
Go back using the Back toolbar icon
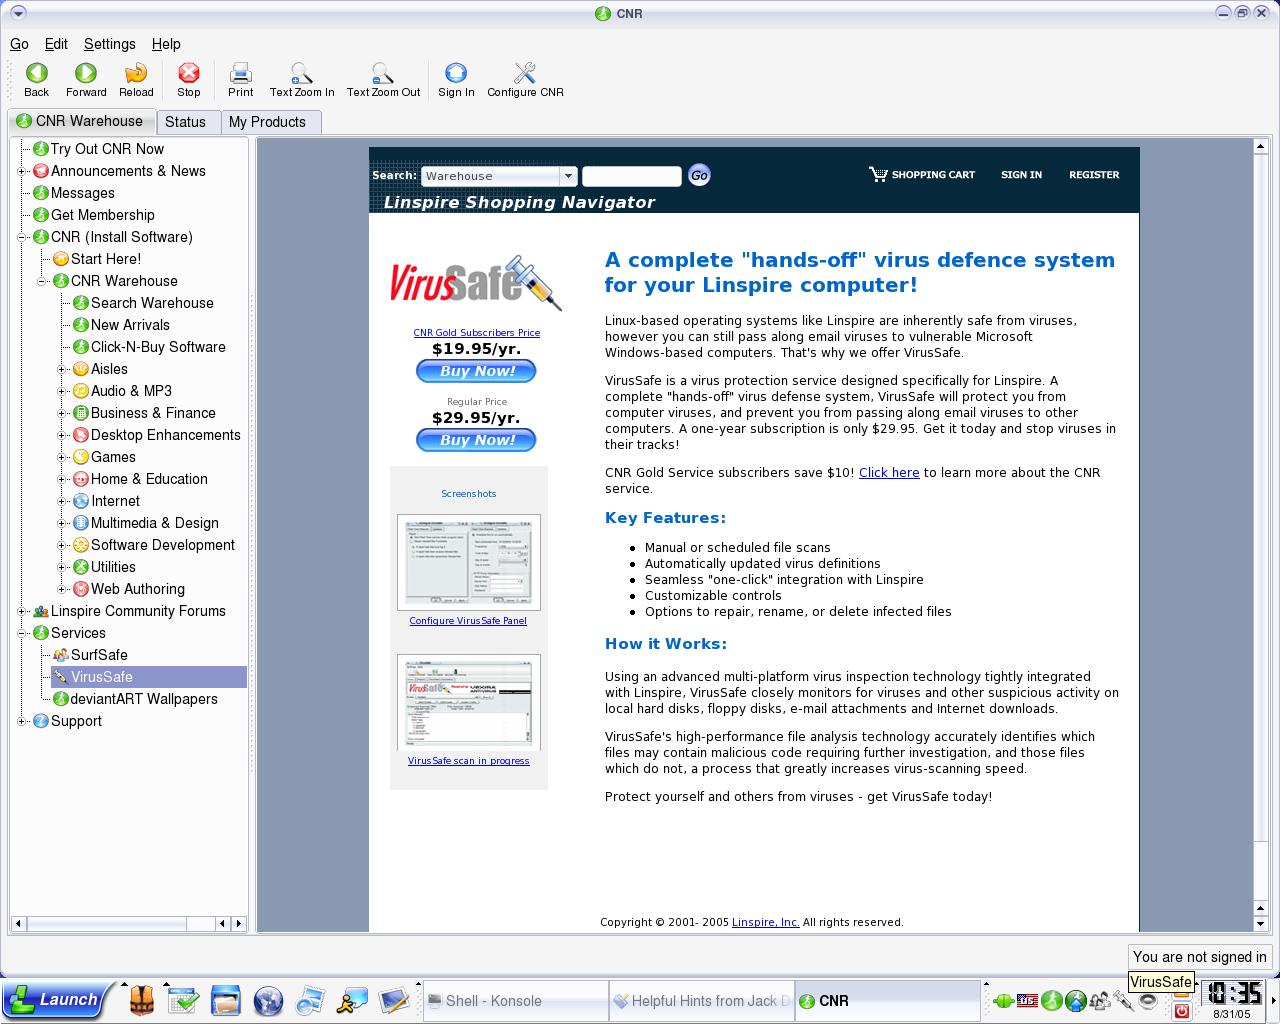point(36,73)
